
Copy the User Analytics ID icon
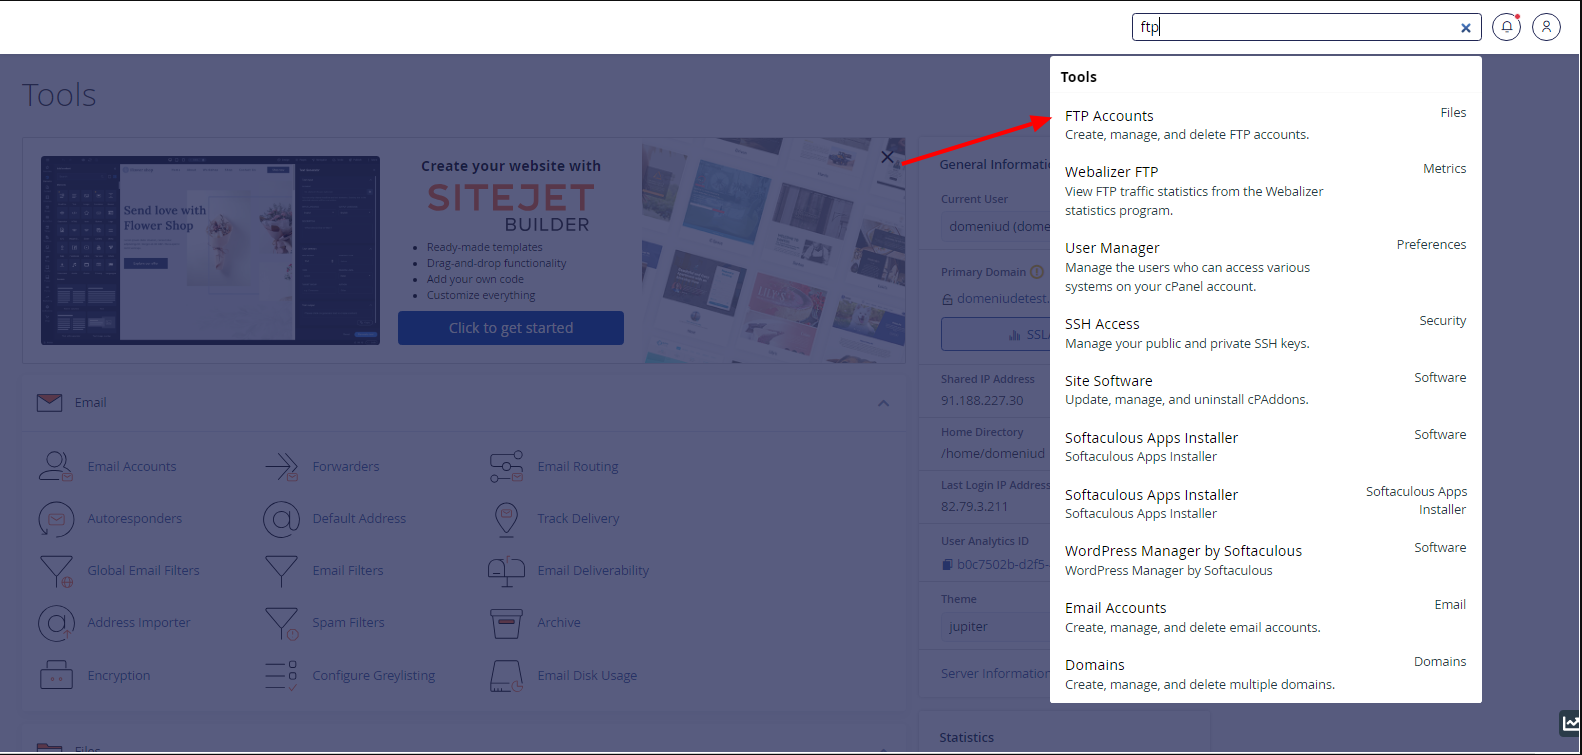pos(947,564)
